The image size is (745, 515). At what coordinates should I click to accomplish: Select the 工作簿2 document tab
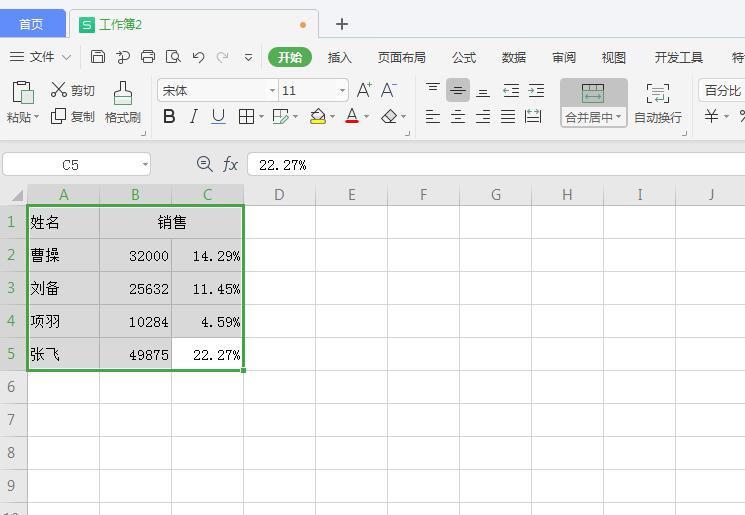click(194, 24)
